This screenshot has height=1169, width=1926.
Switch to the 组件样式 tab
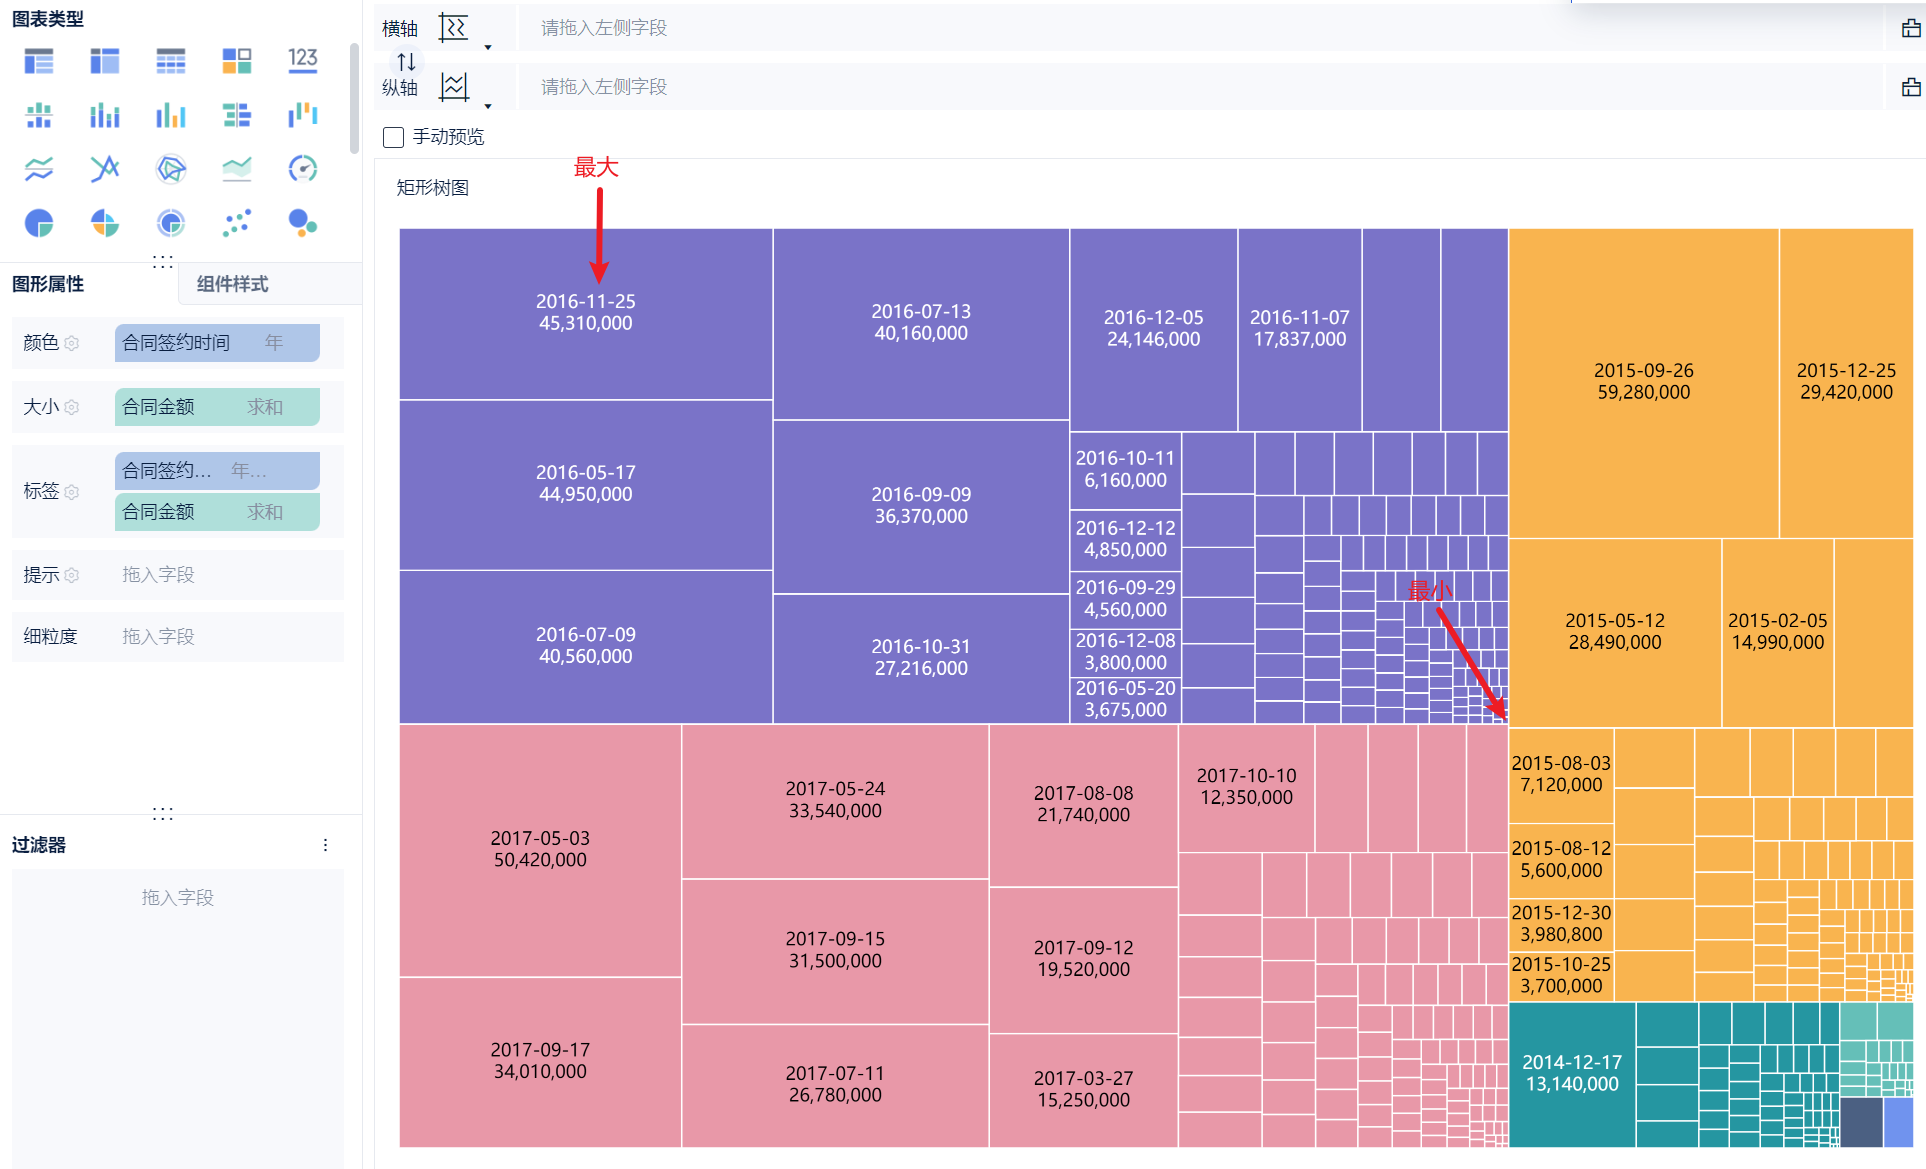coord(232,284)
